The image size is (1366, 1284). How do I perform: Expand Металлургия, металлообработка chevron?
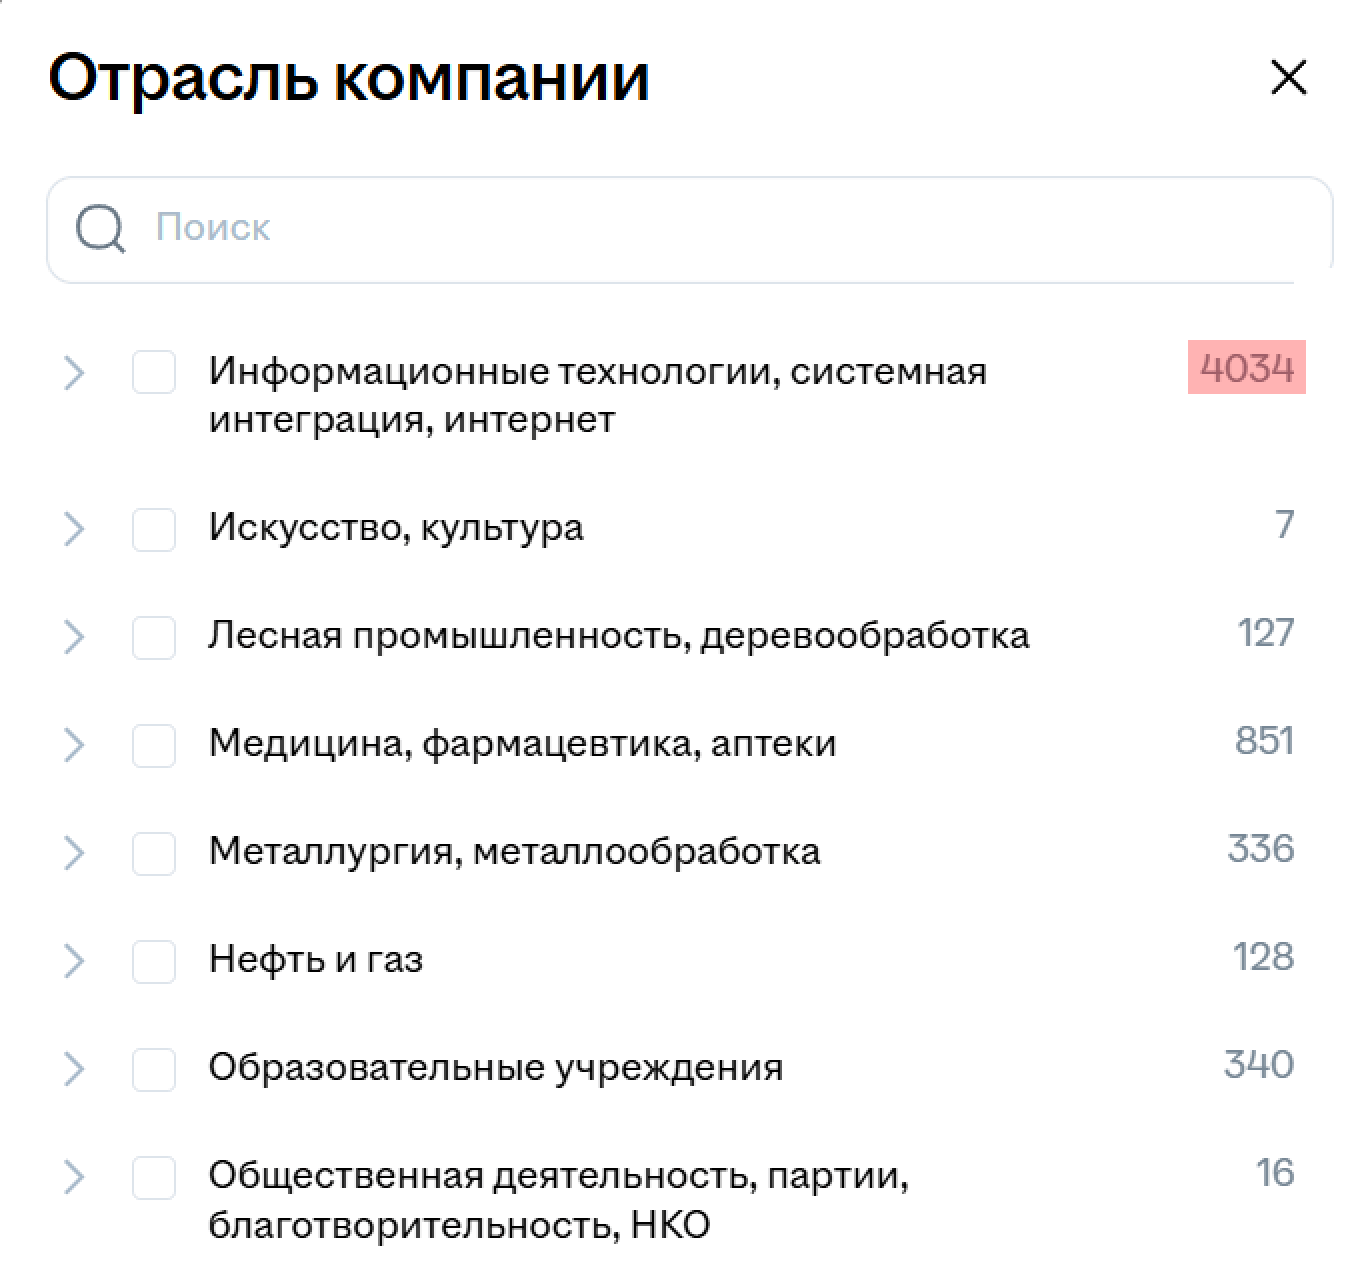pyautogui.click(x=74, y=853)
